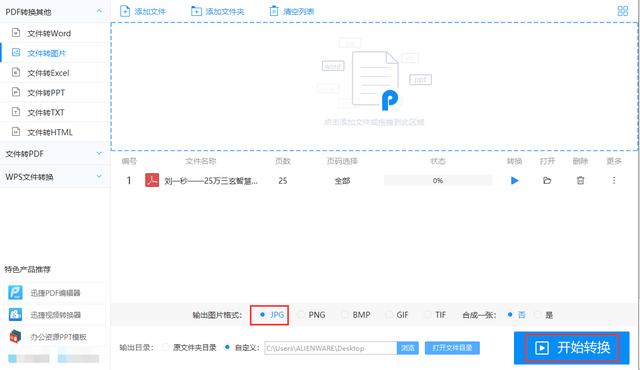Open the 迅捷PDF编辑器 product link
The height and width of the screenshot is (370, 640).
(56, 293)
